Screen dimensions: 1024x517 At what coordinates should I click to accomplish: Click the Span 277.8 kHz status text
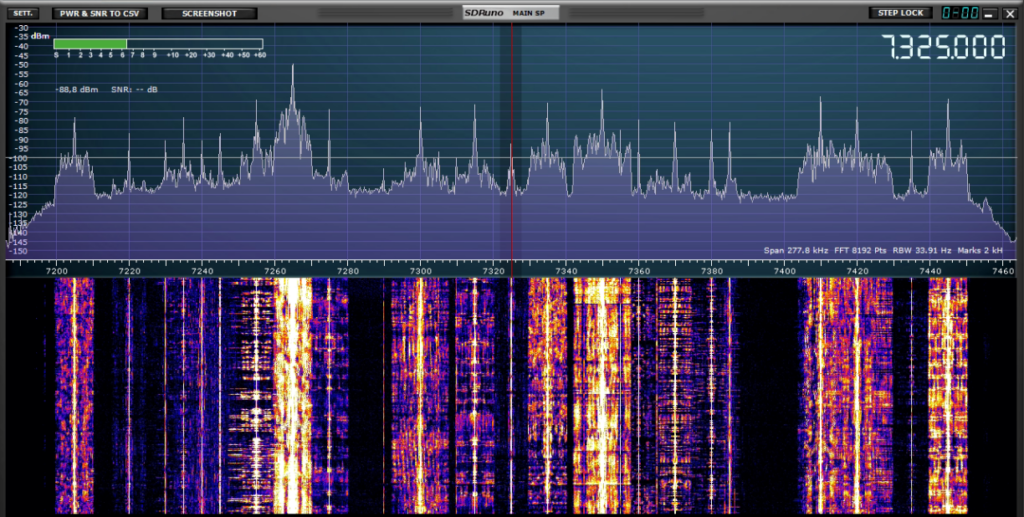point(798,251)
